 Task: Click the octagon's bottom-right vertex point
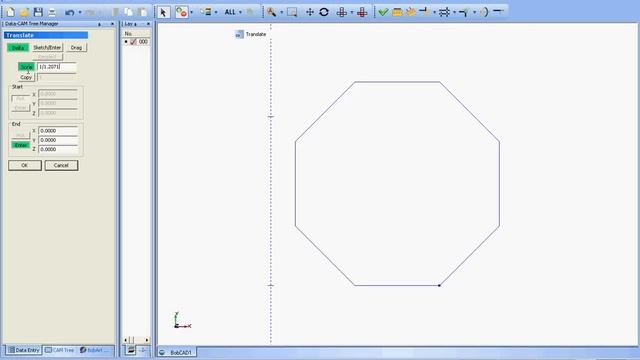439,285
